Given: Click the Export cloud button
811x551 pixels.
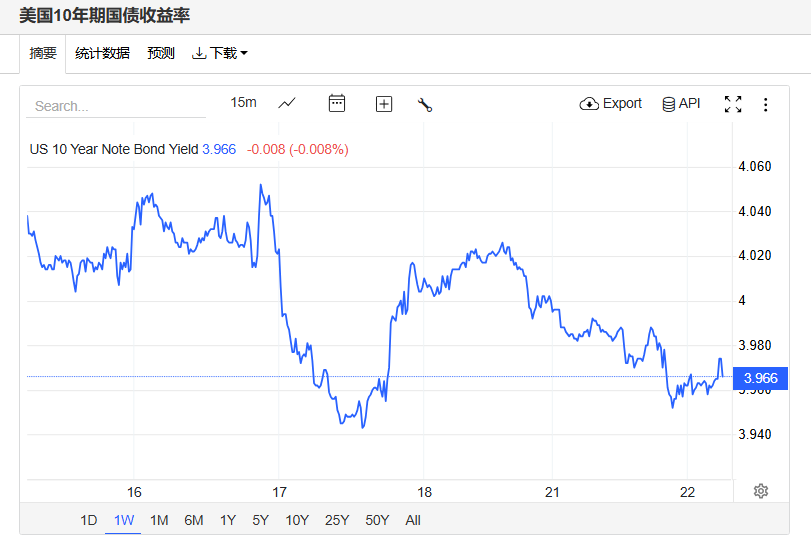Looking at the screenshot, I should point(610,104).
